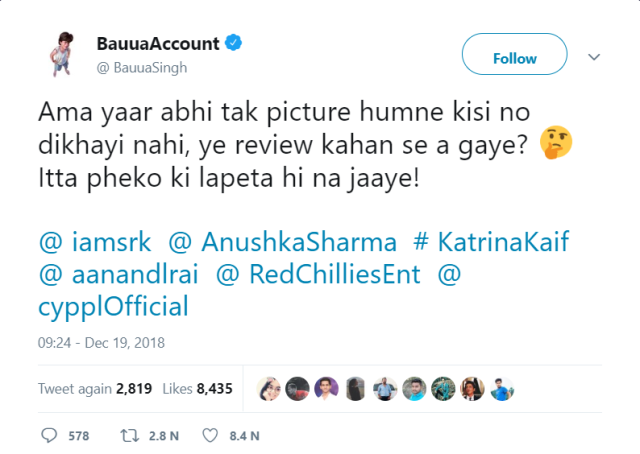Click the BauuaAccount display name
This screenshot has width=640, height=454.
click(158, 44)
